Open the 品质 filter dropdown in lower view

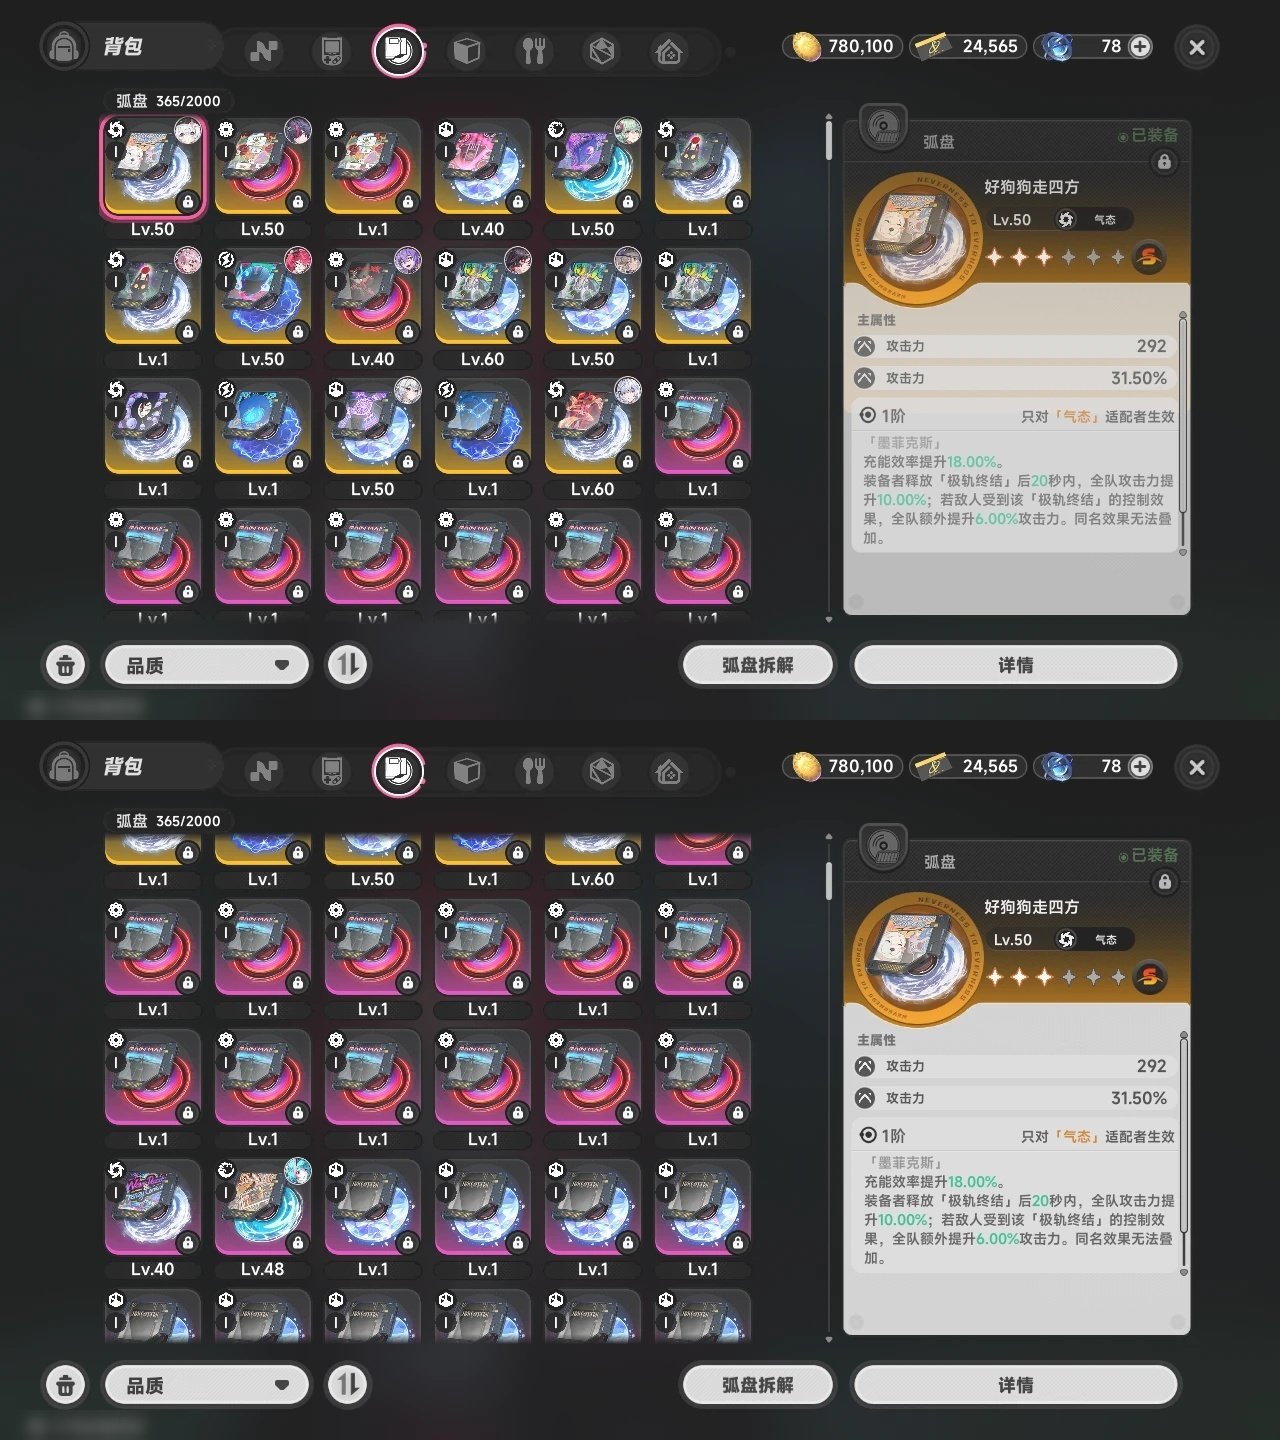[206, 1385]
